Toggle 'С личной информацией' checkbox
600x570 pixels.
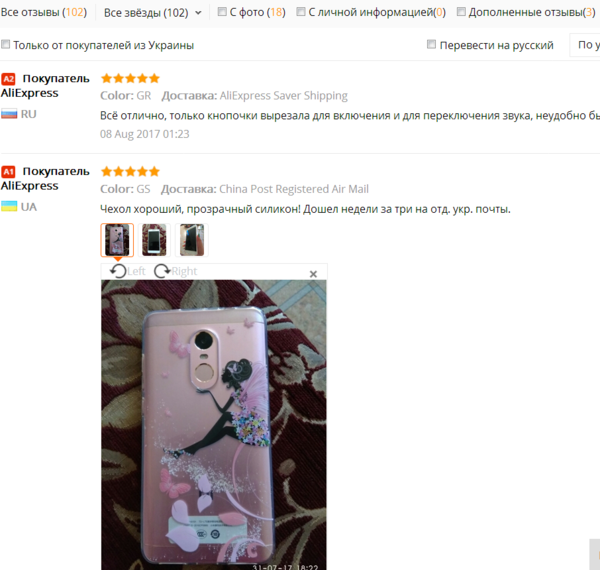301,12
